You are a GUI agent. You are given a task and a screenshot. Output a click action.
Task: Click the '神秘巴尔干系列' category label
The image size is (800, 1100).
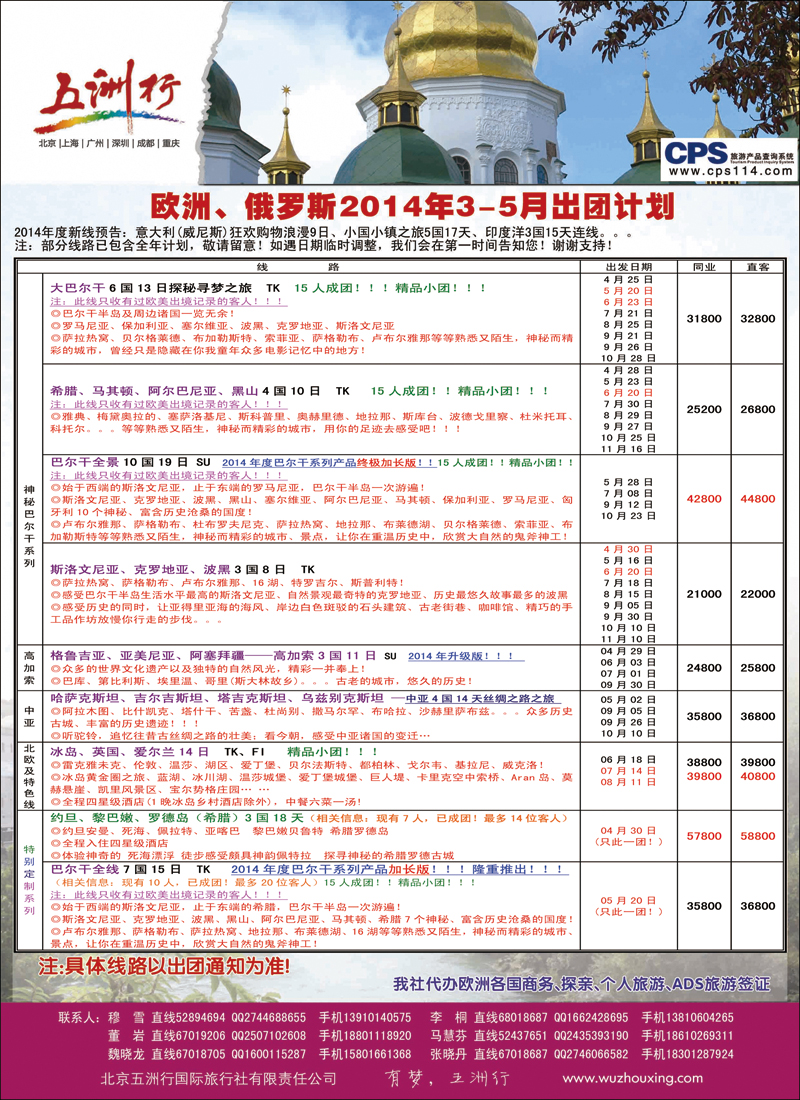[x=29, y=528]
